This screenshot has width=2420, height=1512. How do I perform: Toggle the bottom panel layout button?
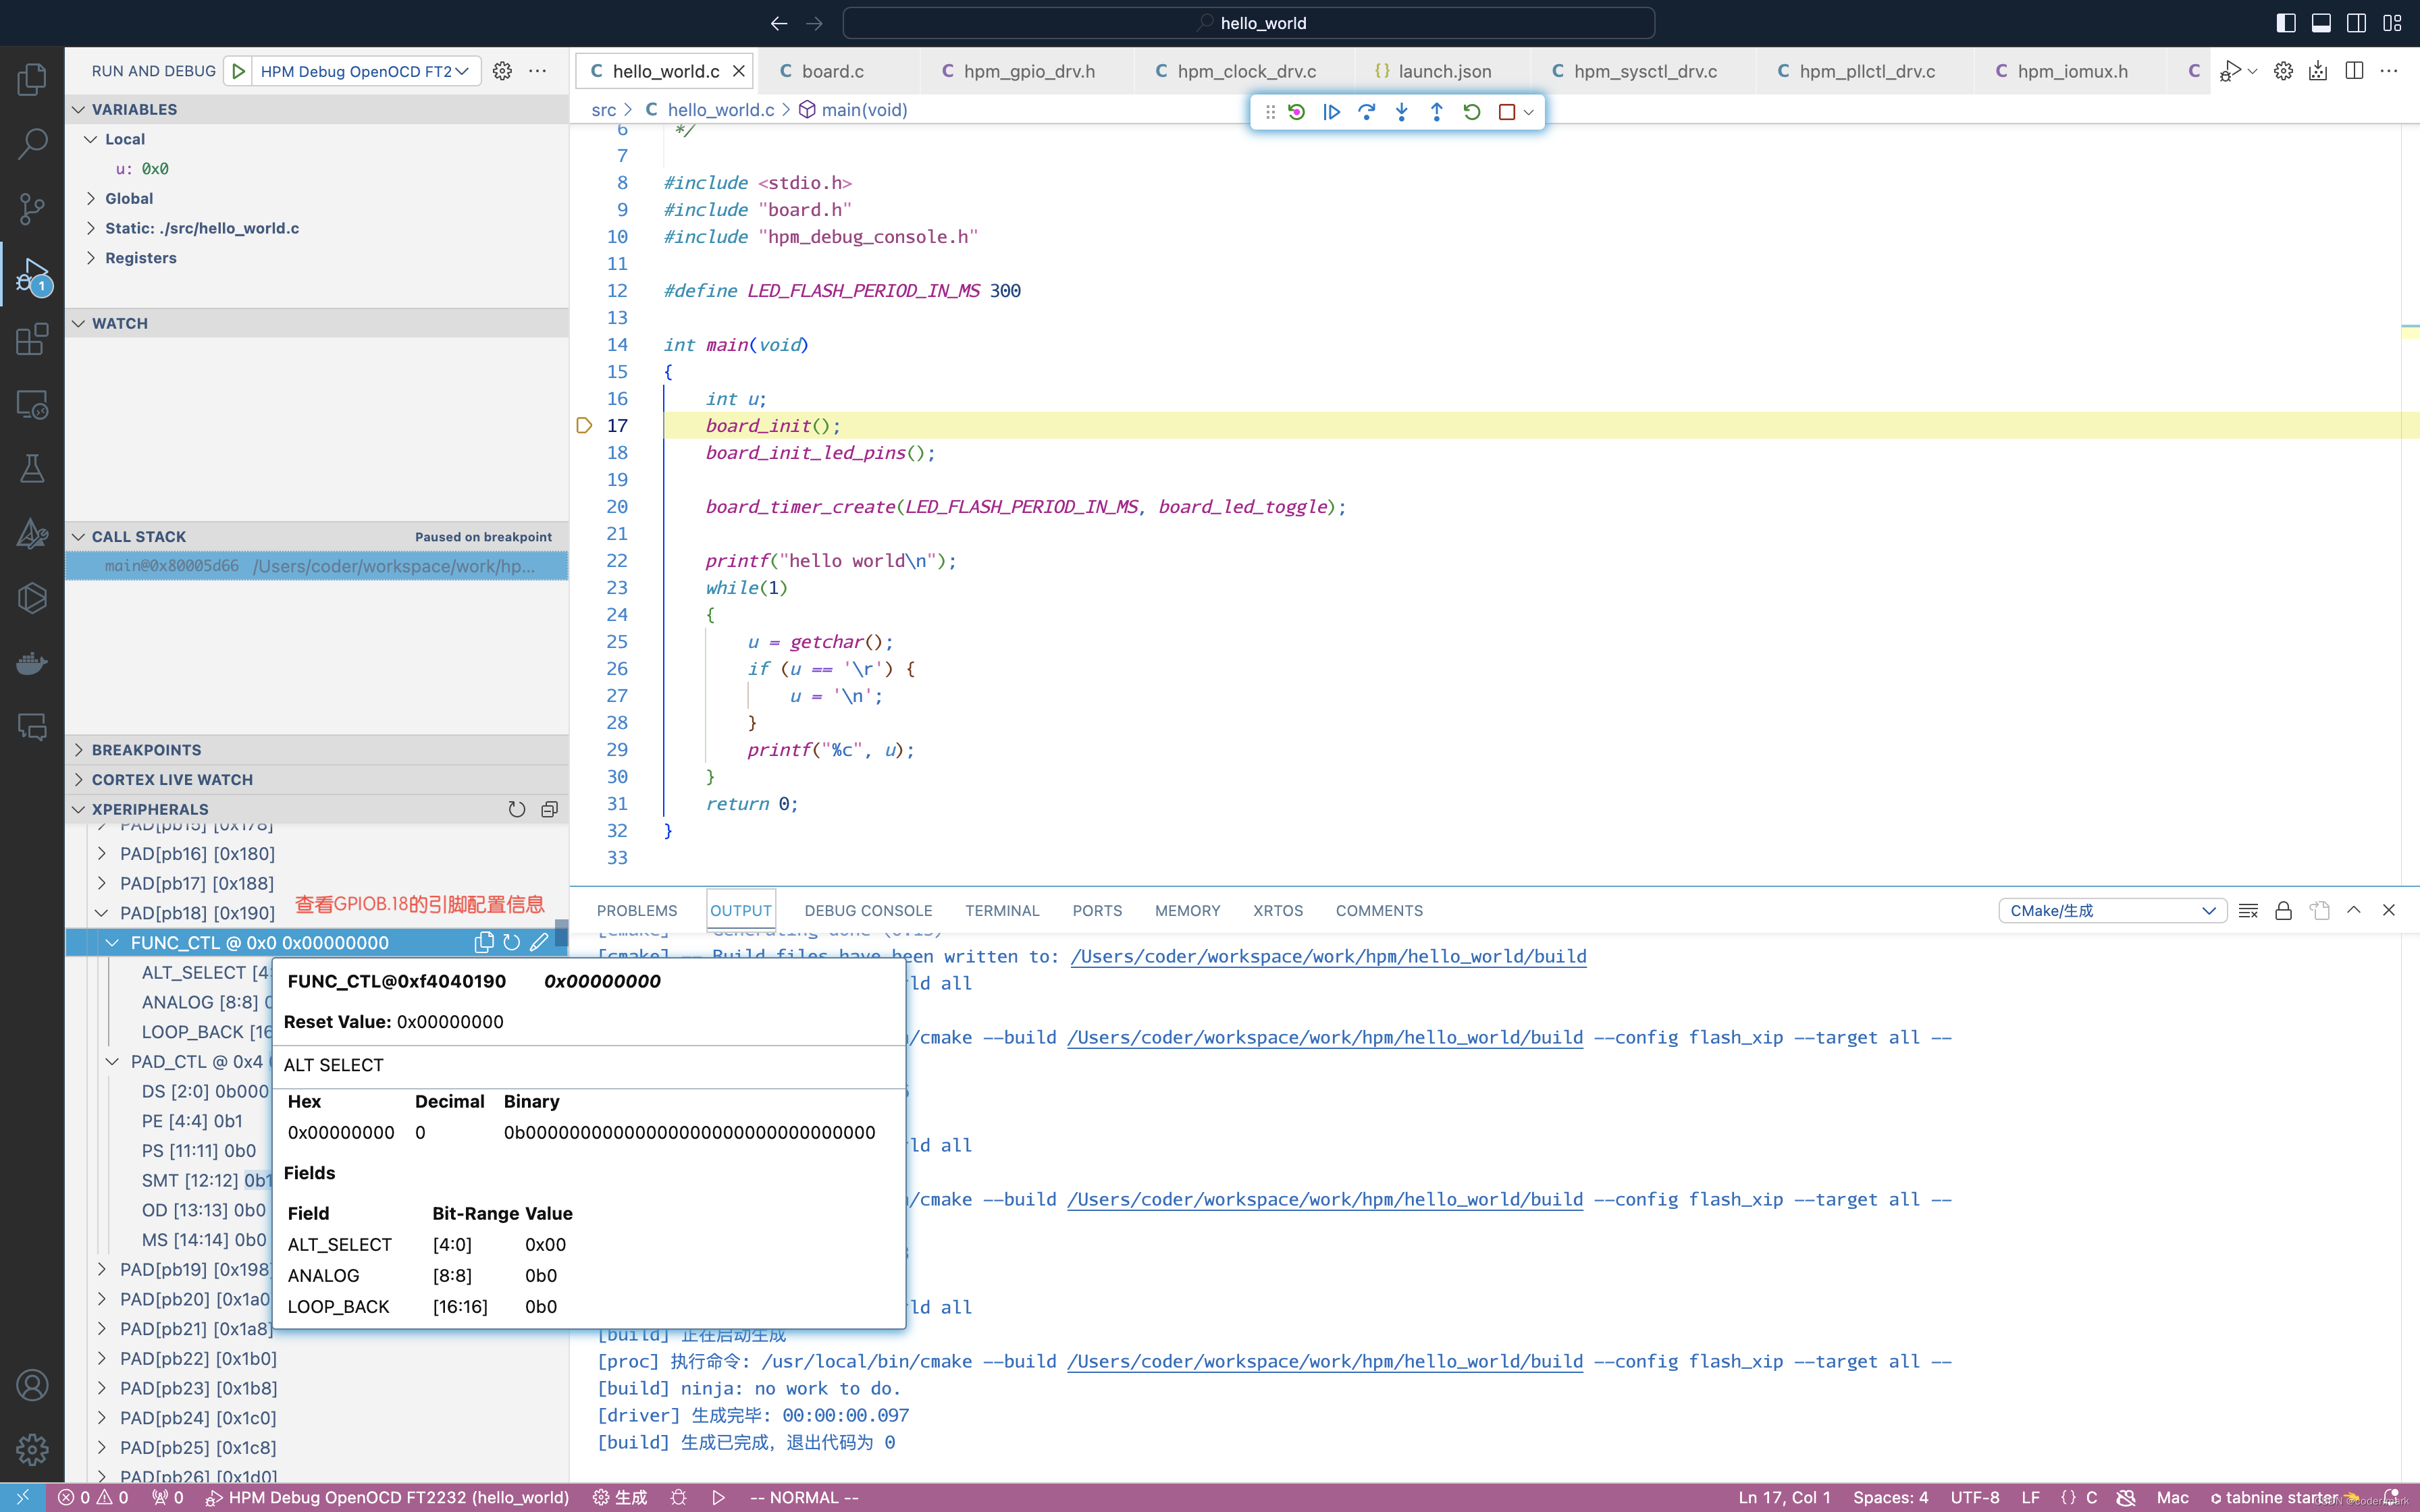[2322, 22]
